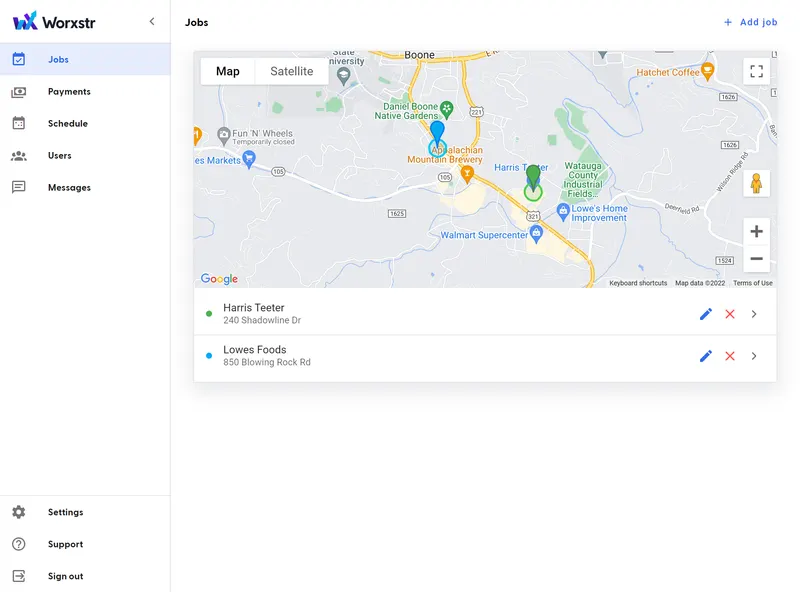Click the Worxstr logo
Image resolution: width=800 pixels, height=592 pixels.
point(54,21)
